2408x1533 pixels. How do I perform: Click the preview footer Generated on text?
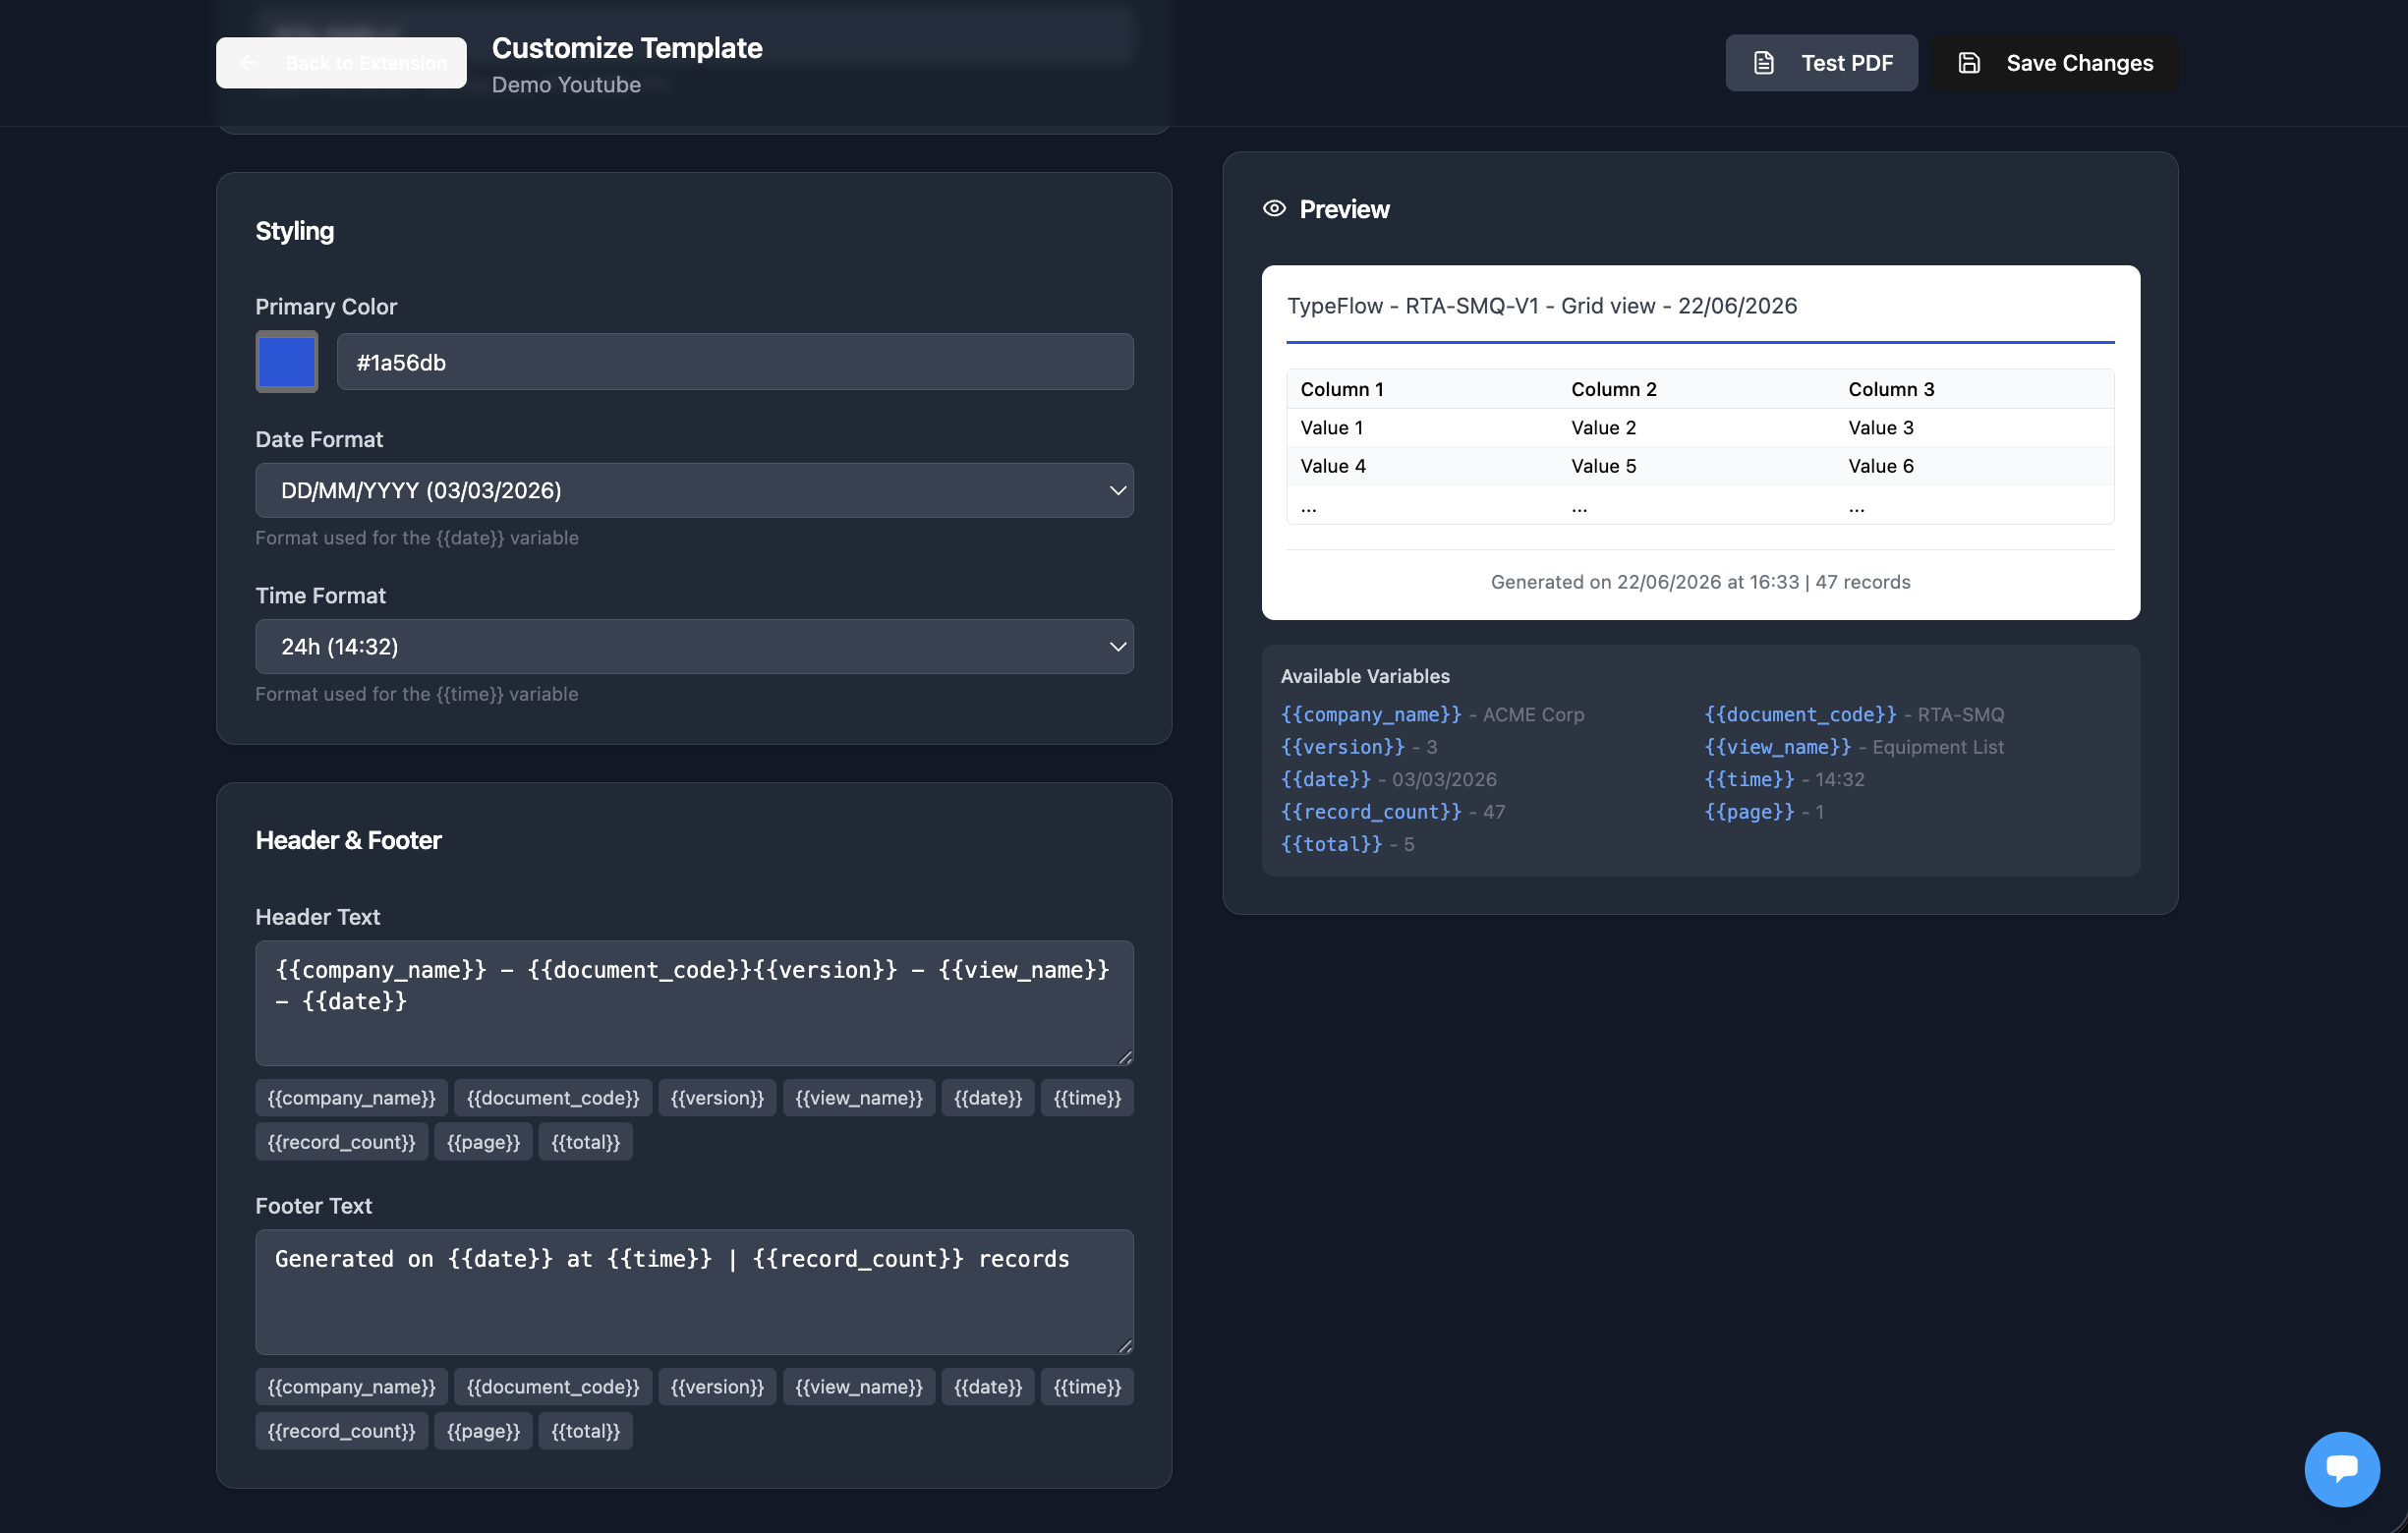pyautogui.click(x=1700, y=582)
